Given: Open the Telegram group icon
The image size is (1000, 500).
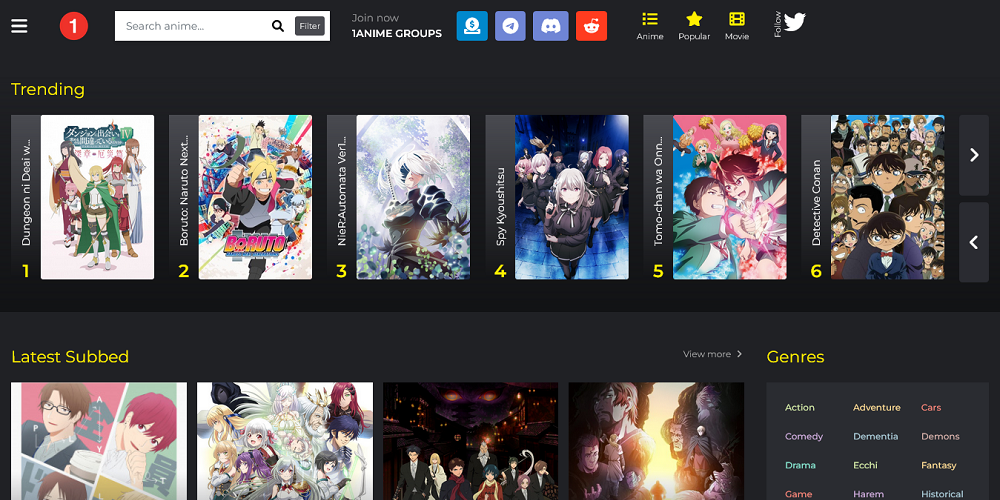Looking at the screenshot, I should click(510, 26).
